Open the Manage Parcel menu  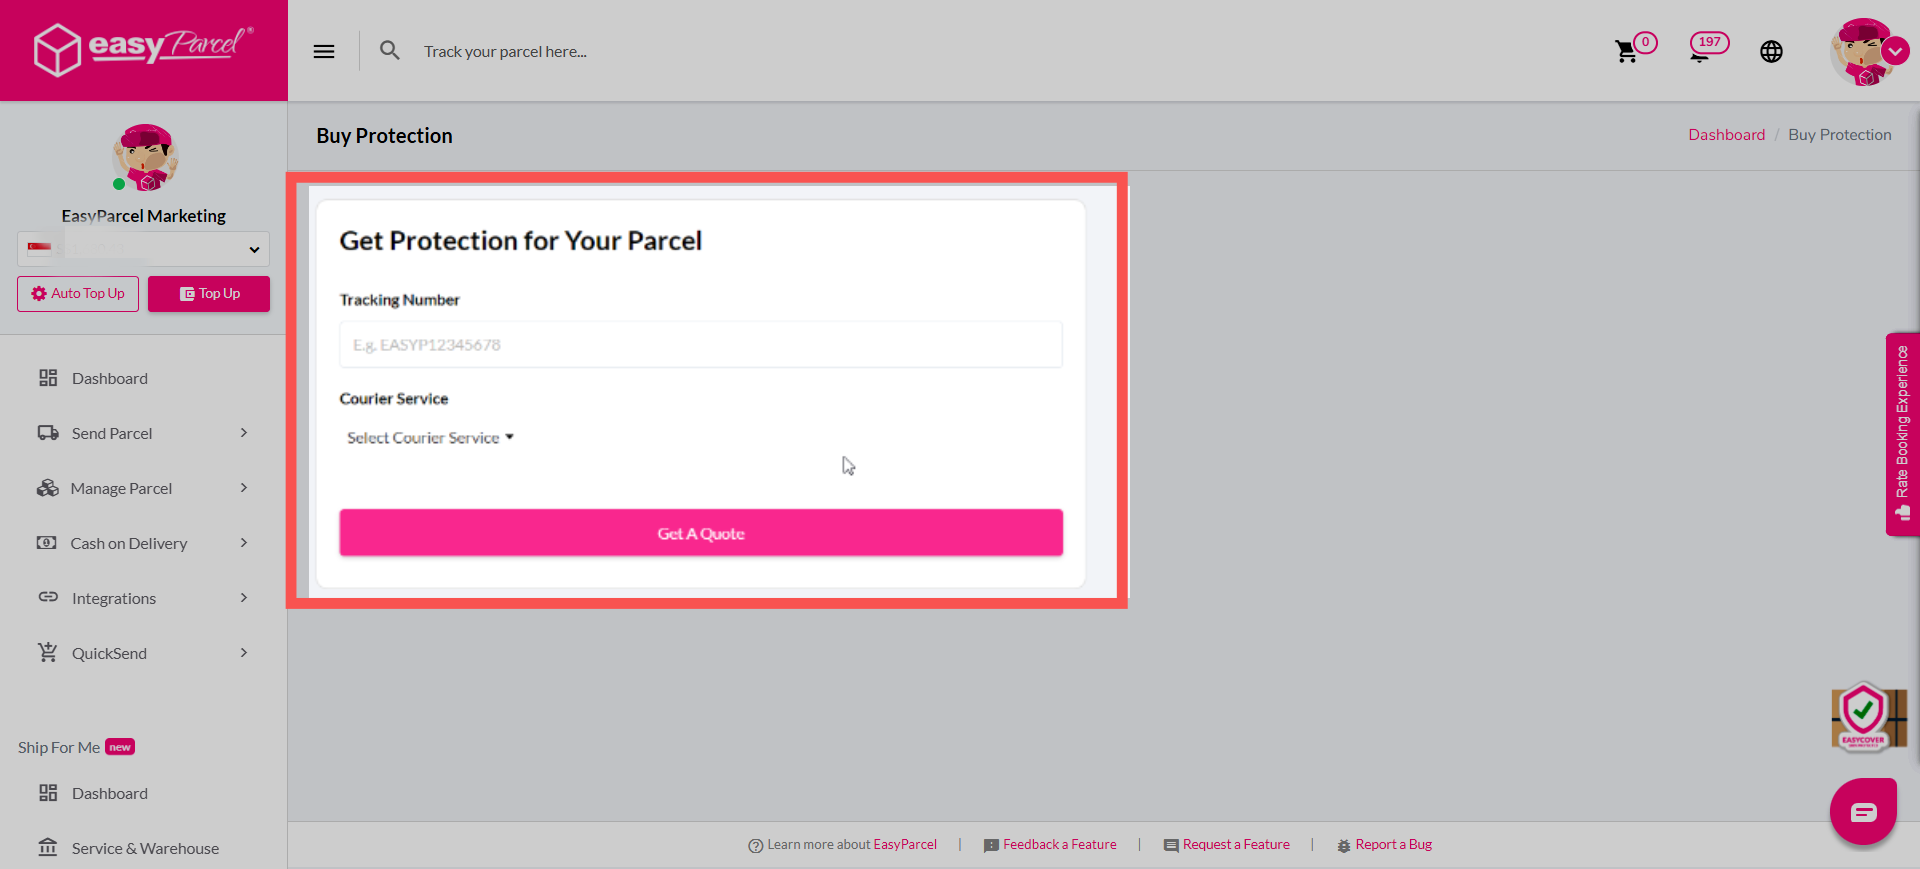click(x=121, y=488)
